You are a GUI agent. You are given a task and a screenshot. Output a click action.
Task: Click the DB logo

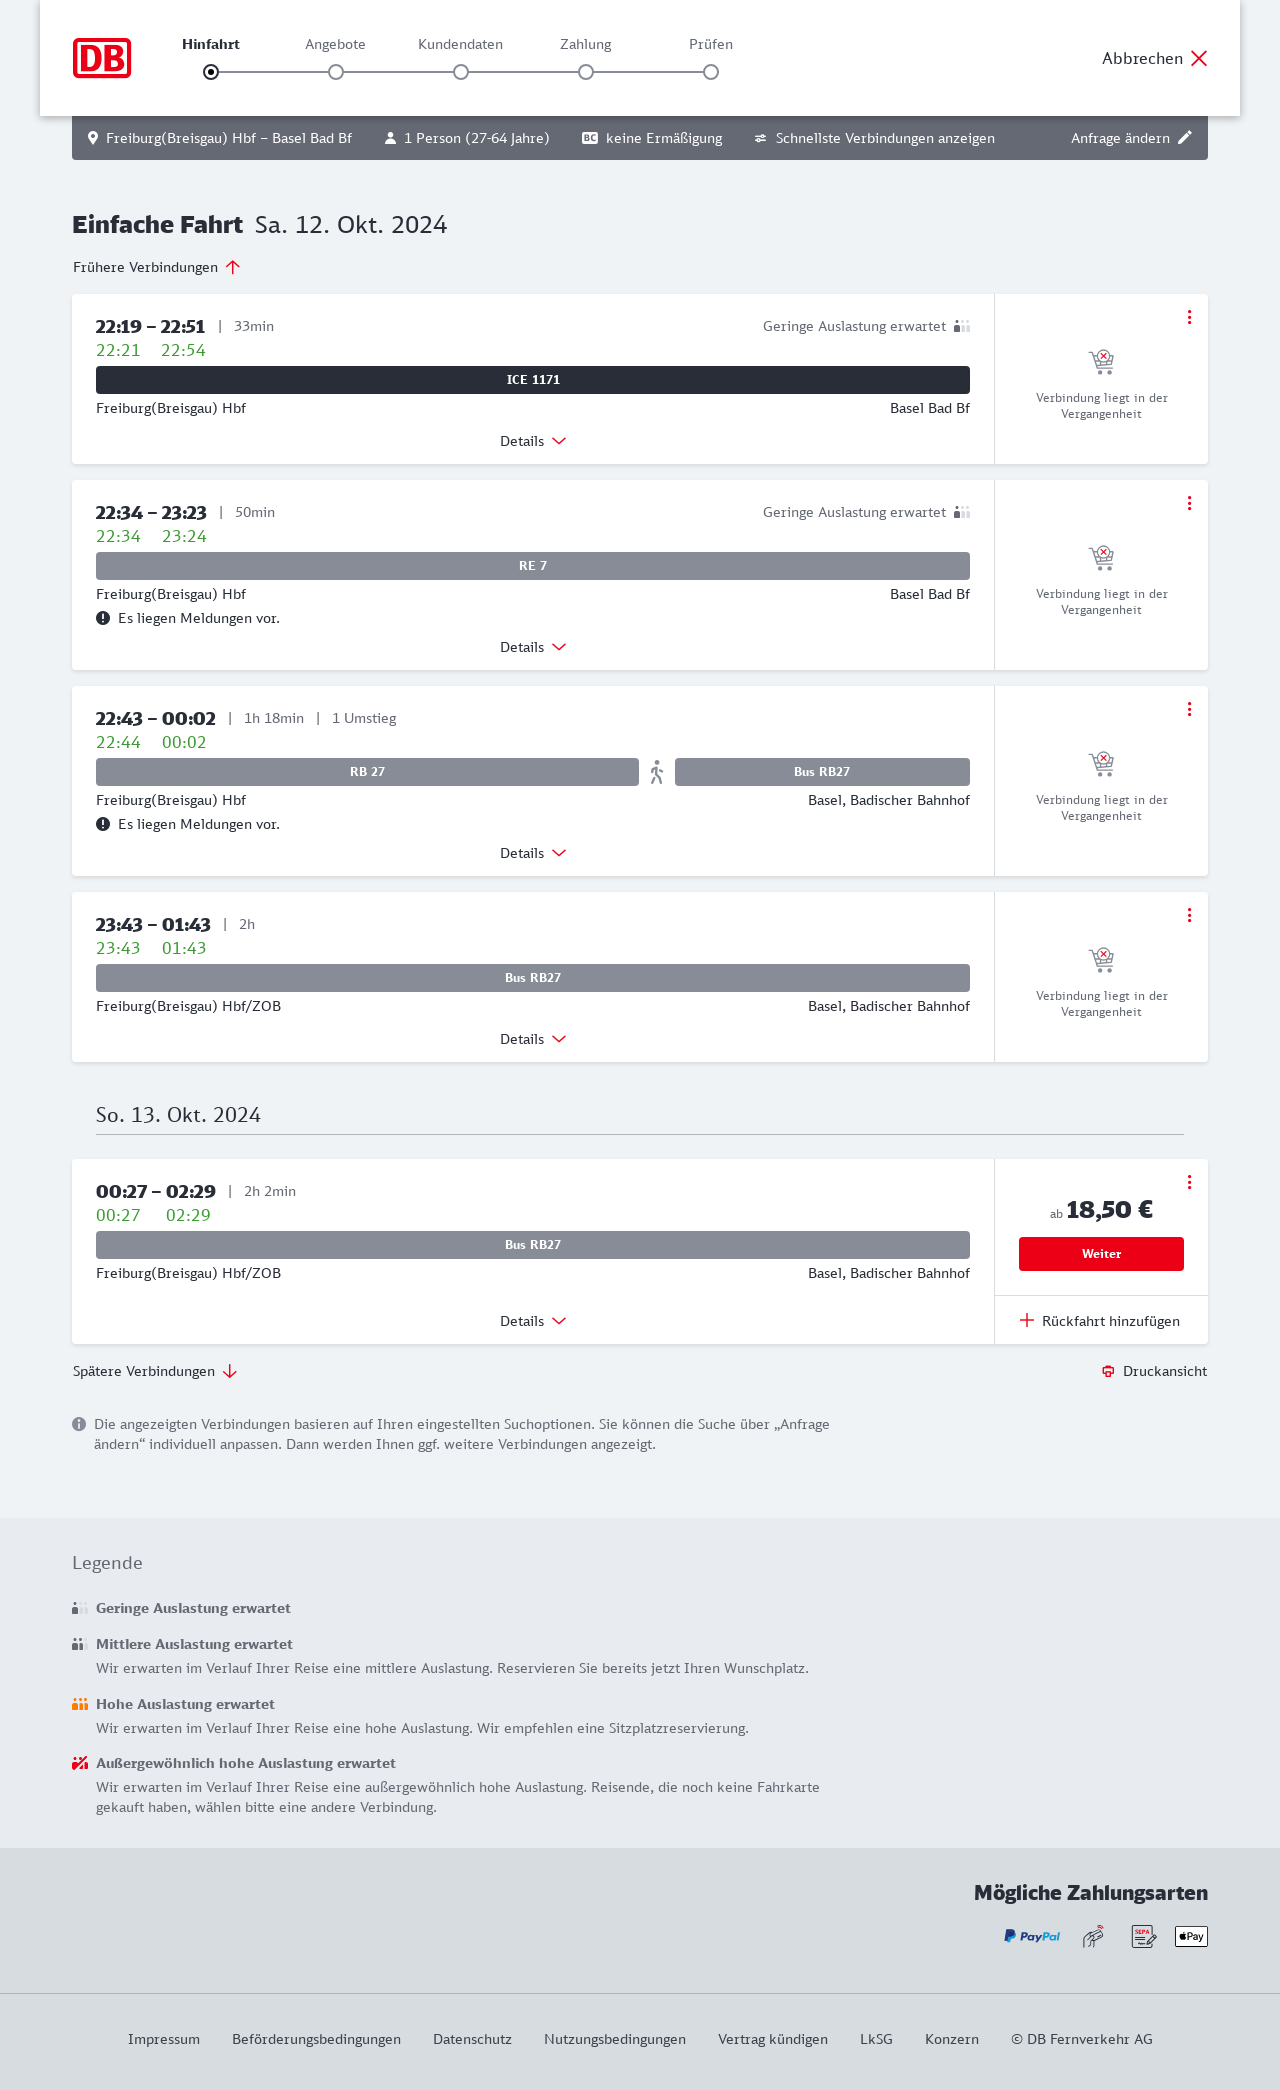click(x=102, y=58)
